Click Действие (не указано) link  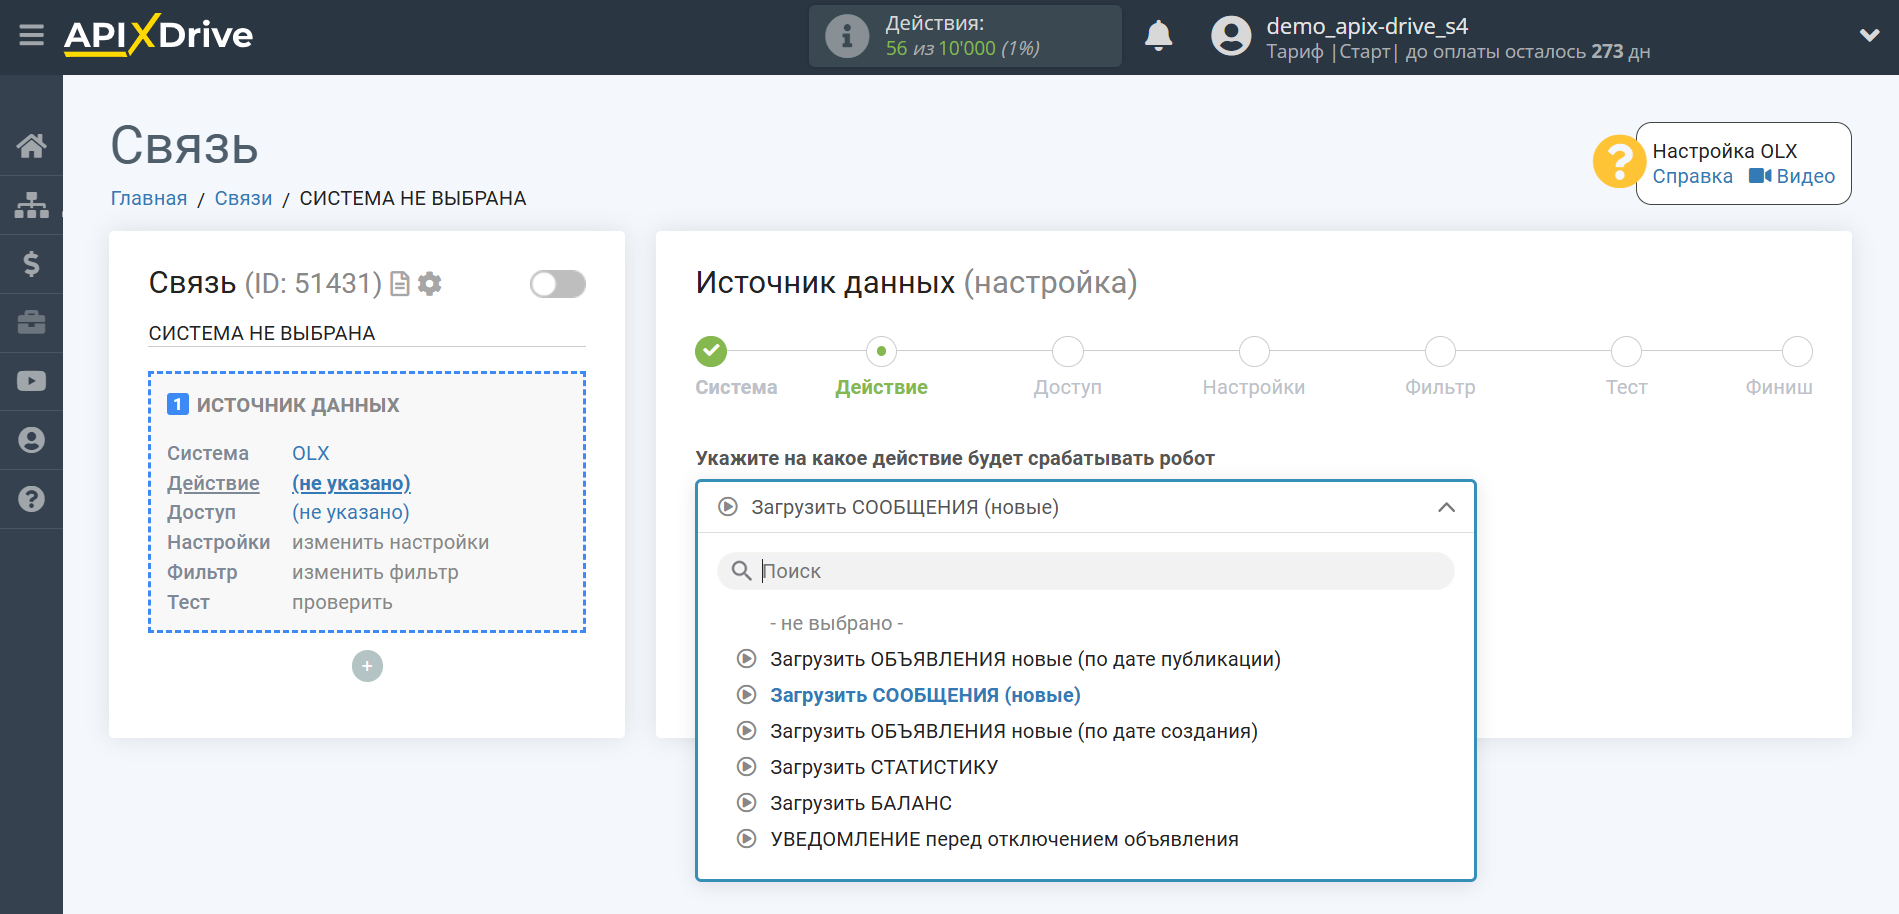pyautogui.click(x=351, y=483)
